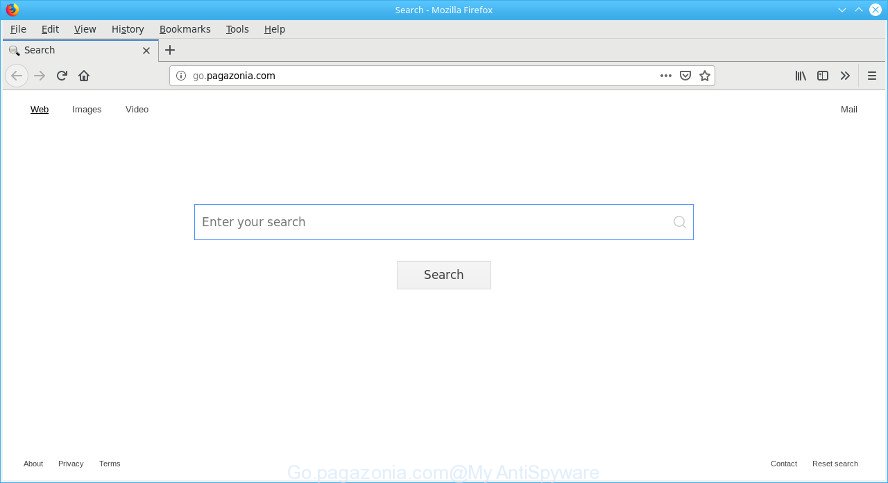Bookmark this page with the star
Screen dimensions: 888x483
point(705,76)
